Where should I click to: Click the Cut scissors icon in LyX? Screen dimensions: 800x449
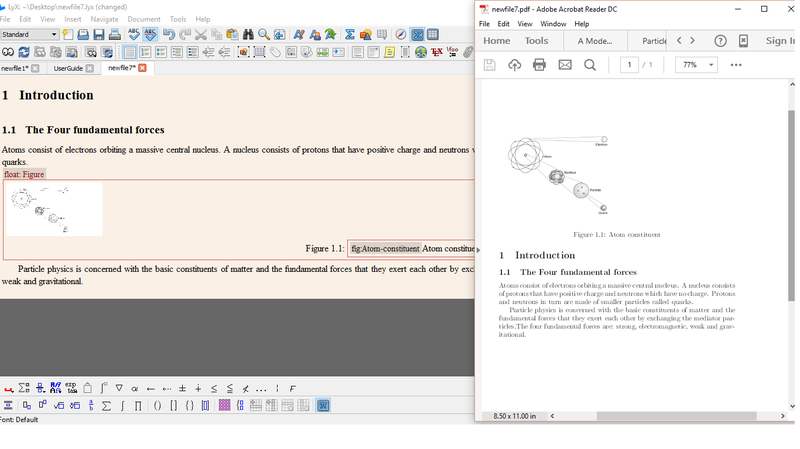click(201, 34)
